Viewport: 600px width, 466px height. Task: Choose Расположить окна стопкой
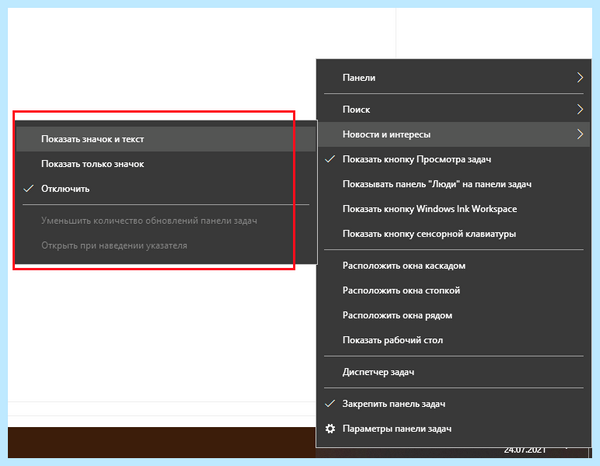click(x=454, y=290)
